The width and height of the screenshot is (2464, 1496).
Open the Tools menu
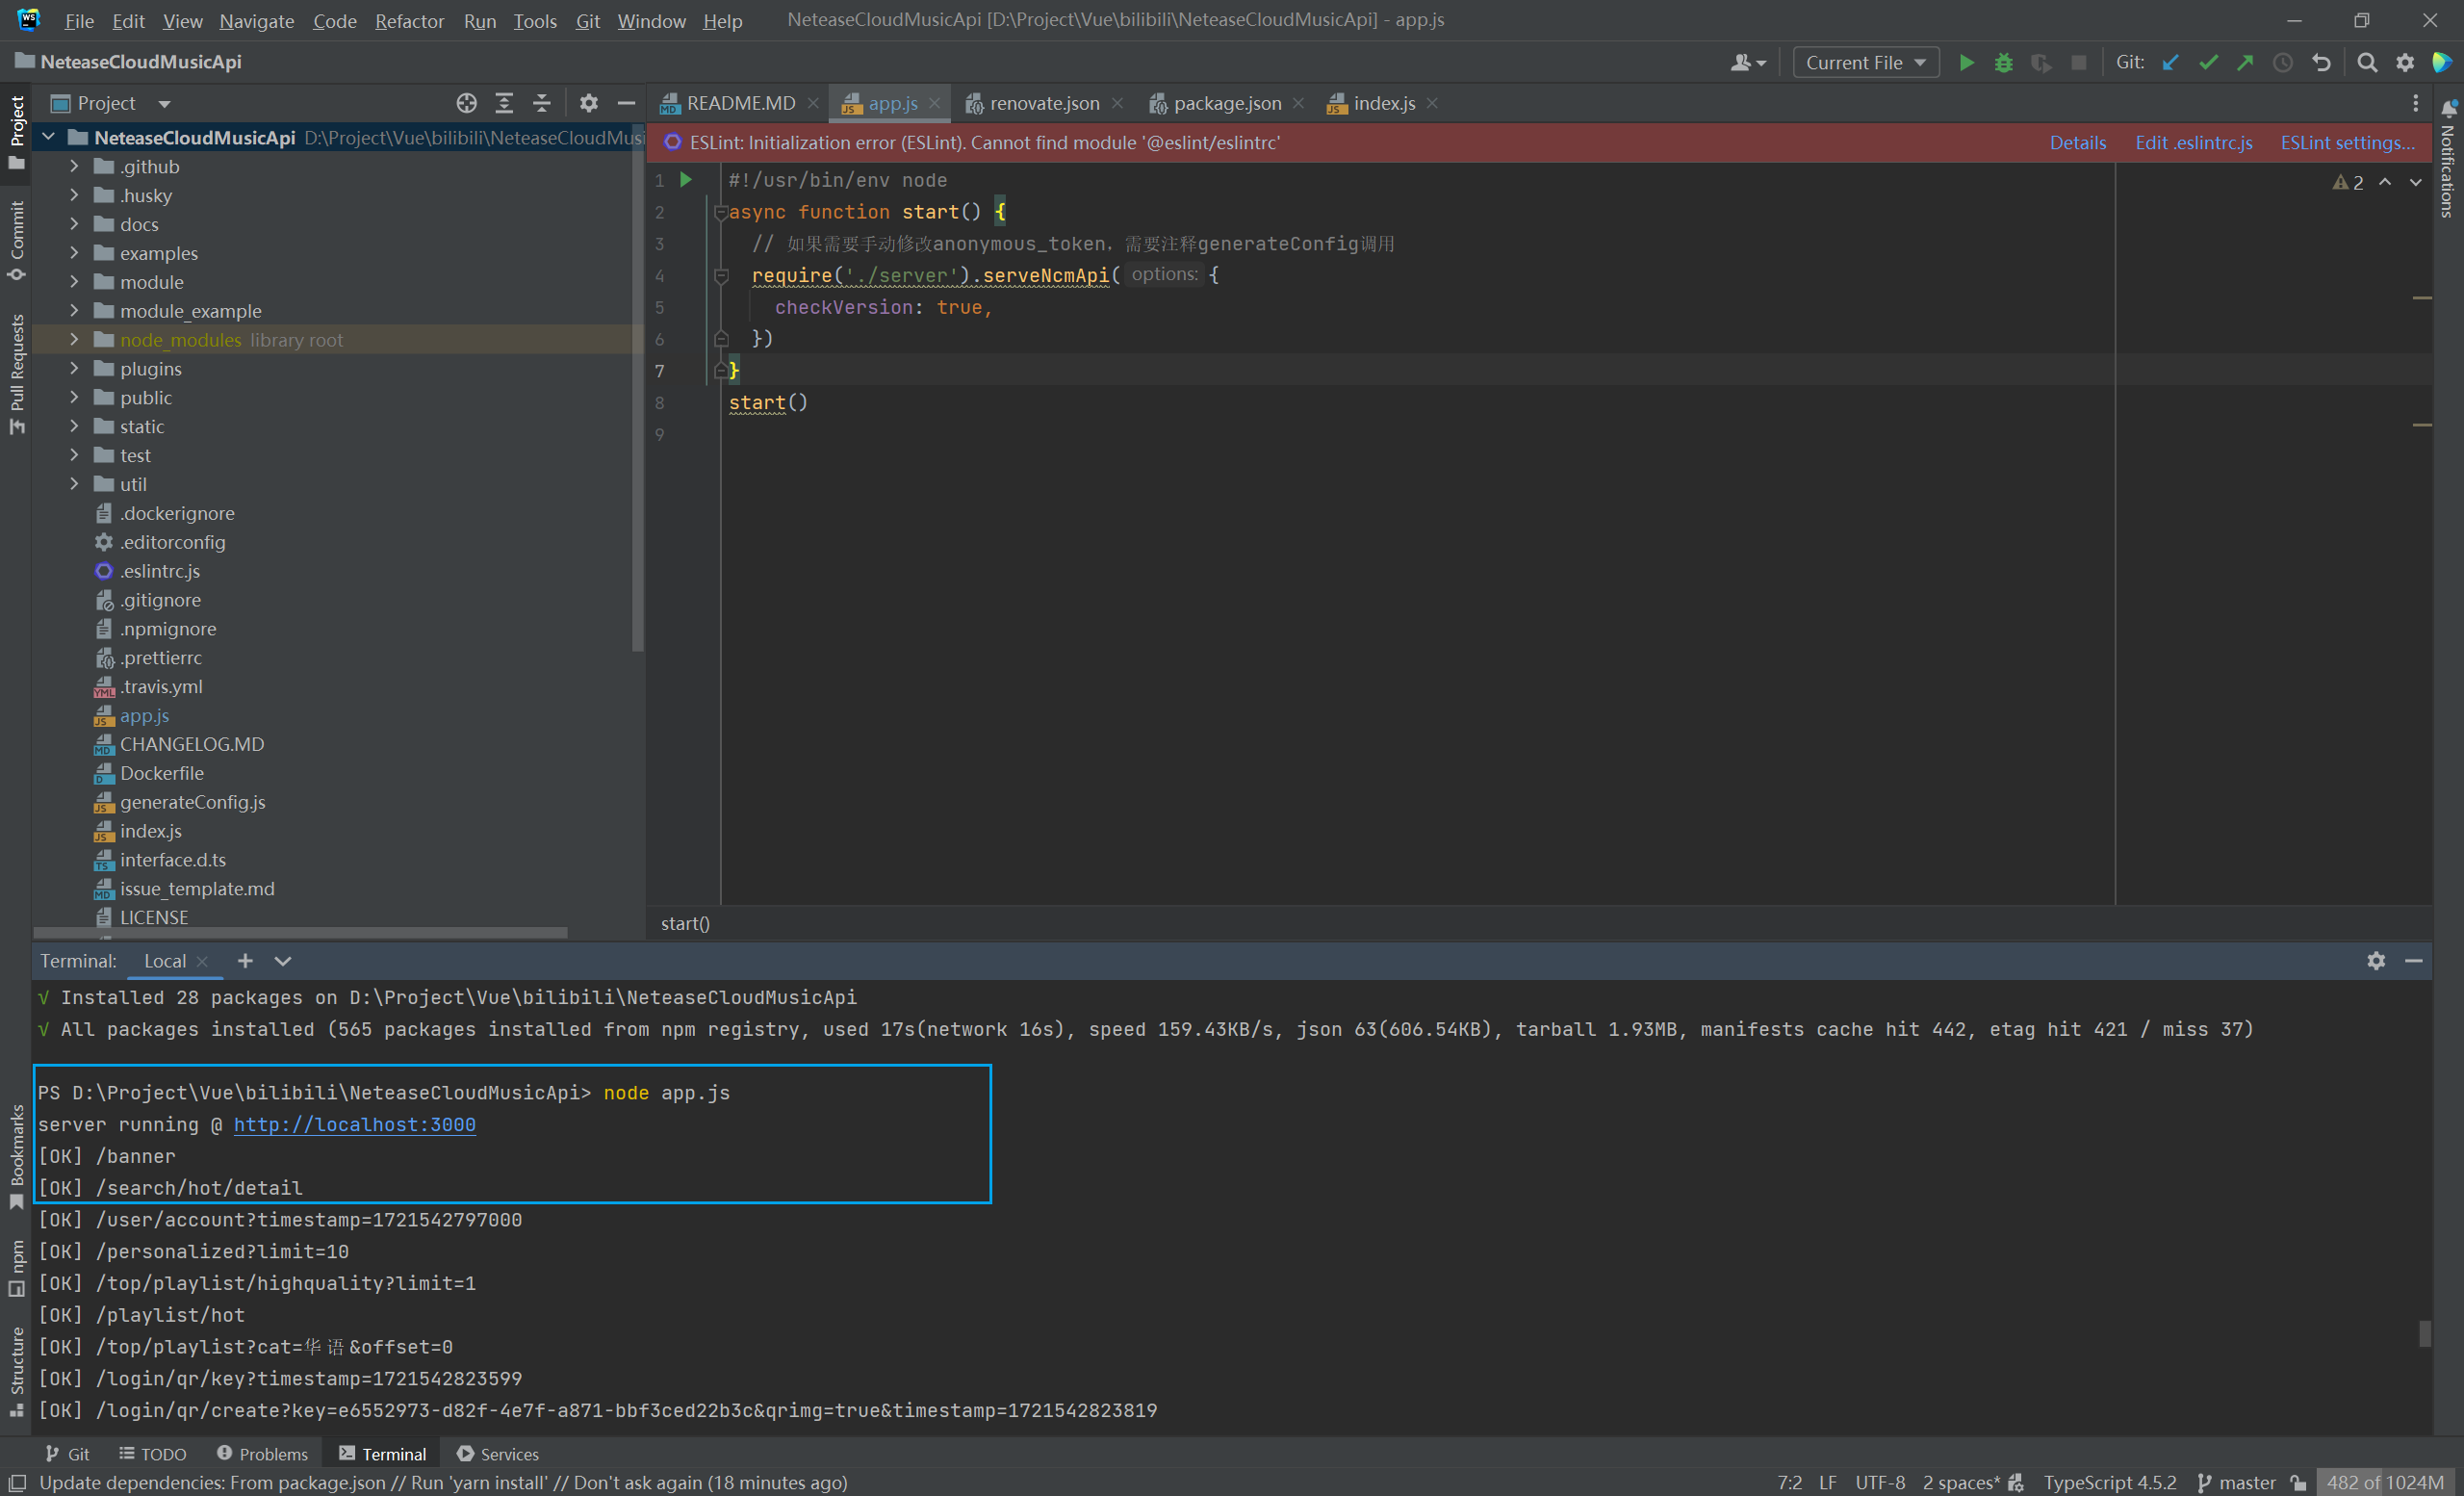[x=534, y=20]
